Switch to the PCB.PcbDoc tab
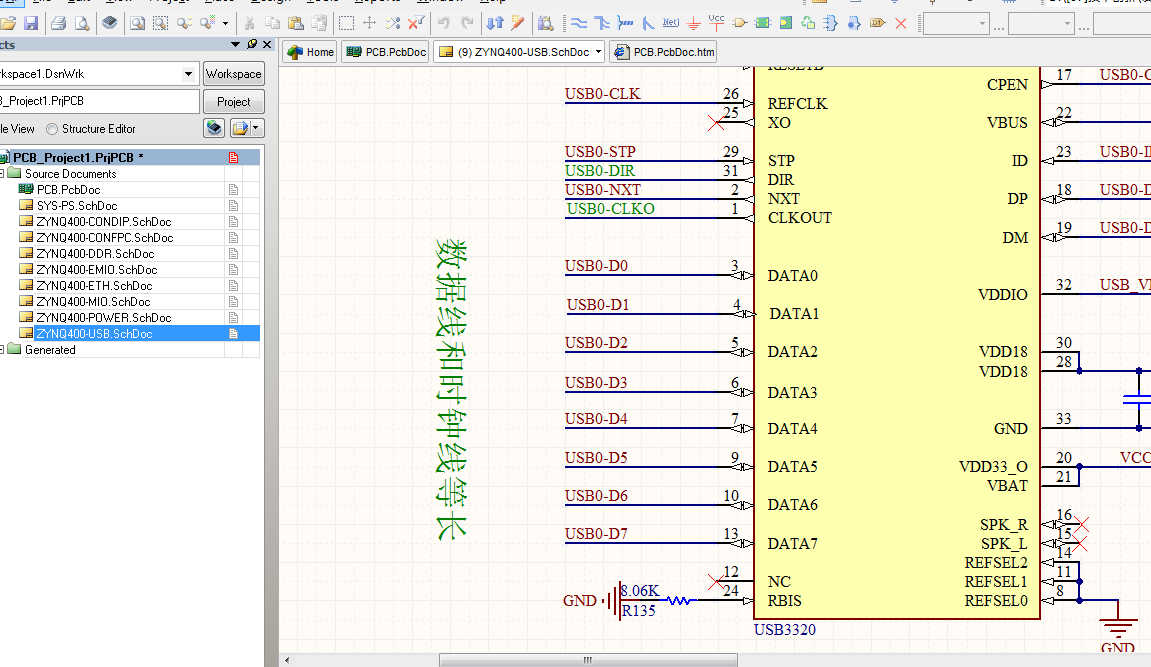The image size is (1151, 667). click(386, 52)
